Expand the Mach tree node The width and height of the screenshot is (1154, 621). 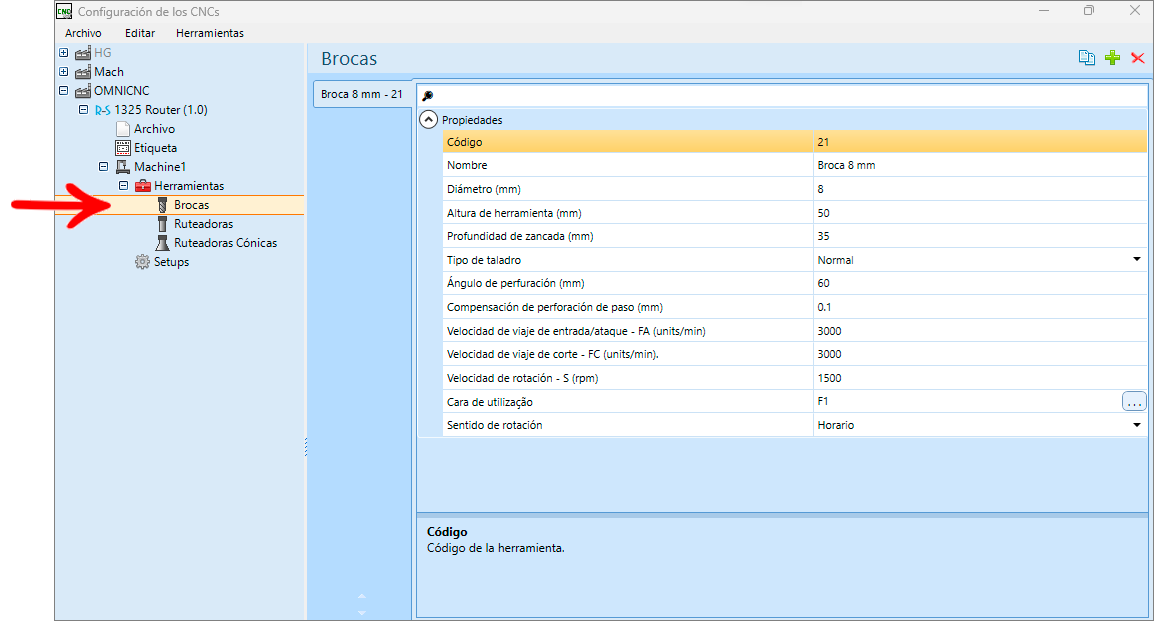point(63,72)
